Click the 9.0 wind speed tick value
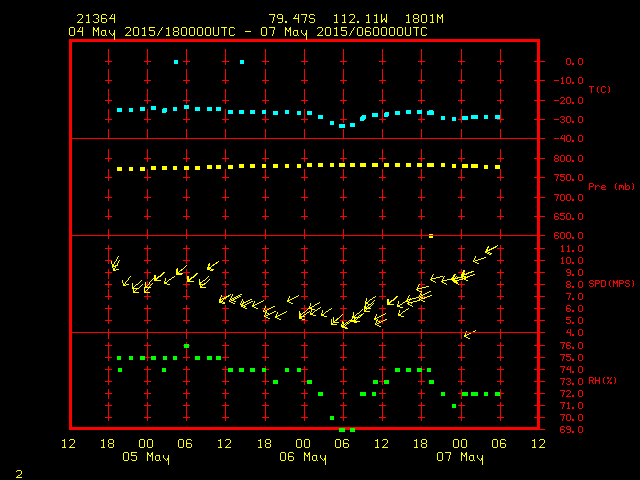The width and height of the screenshot is (640, 480). 574,273
